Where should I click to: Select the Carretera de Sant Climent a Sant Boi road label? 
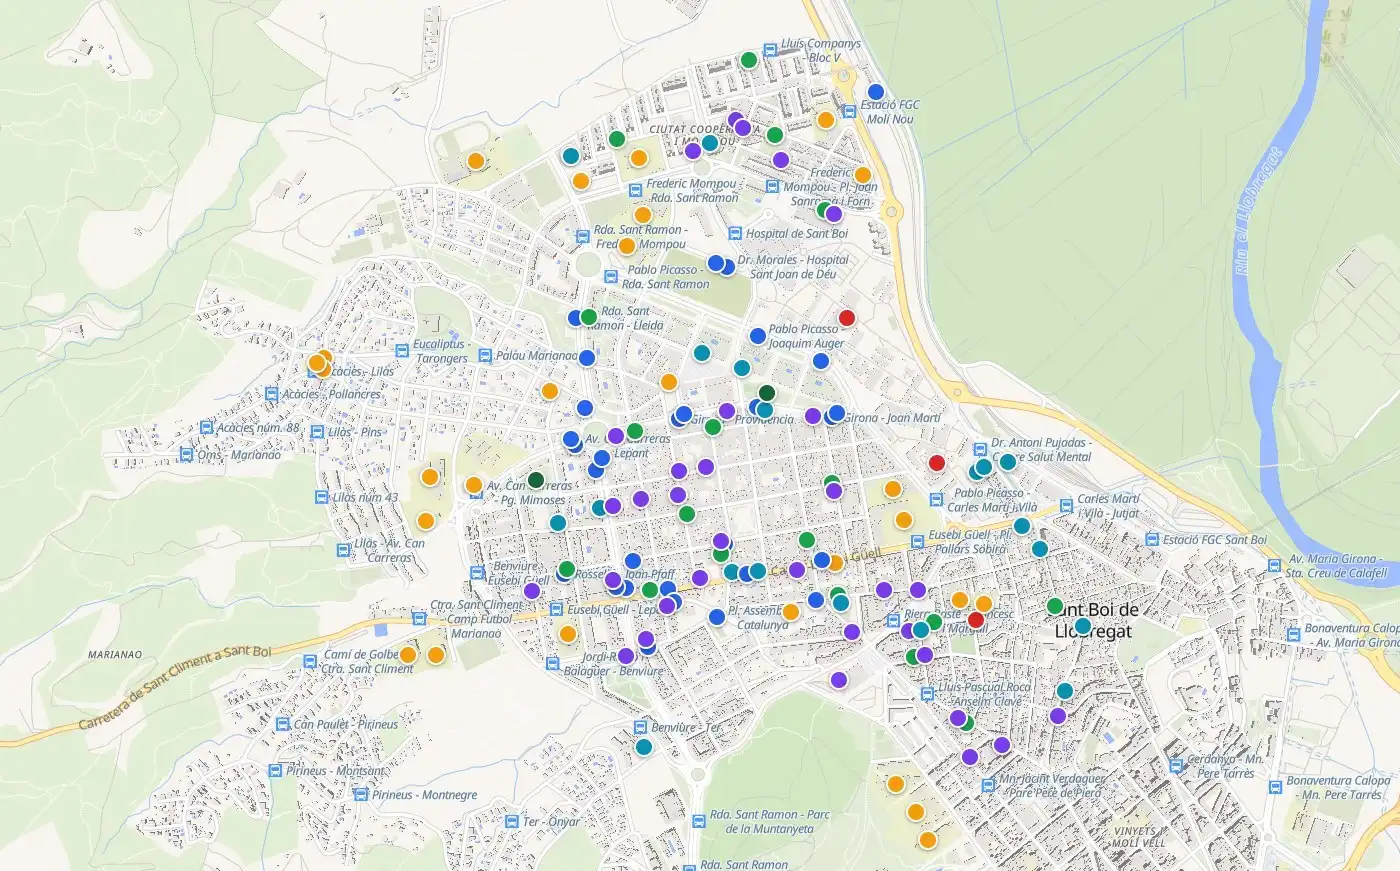point(175,686)
